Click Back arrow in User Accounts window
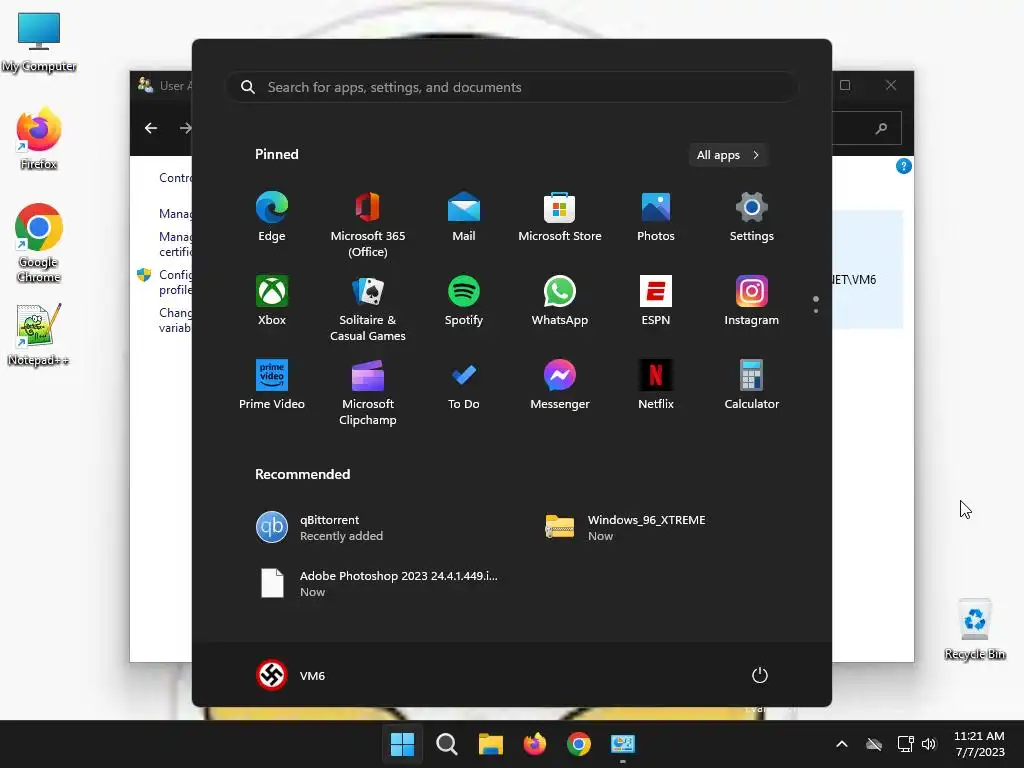 [x=151, y=128]
